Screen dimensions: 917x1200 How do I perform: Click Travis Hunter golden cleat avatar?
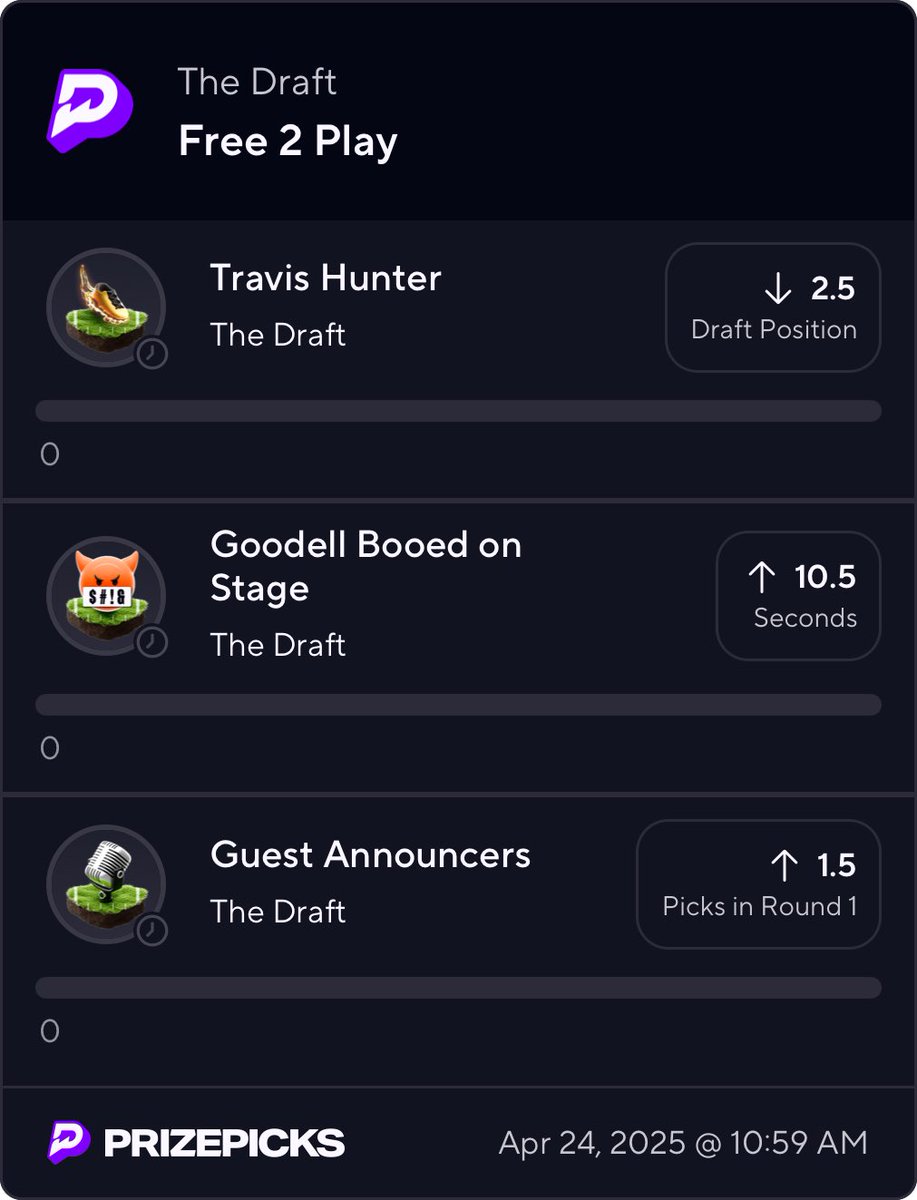click(x=105, y=306)
